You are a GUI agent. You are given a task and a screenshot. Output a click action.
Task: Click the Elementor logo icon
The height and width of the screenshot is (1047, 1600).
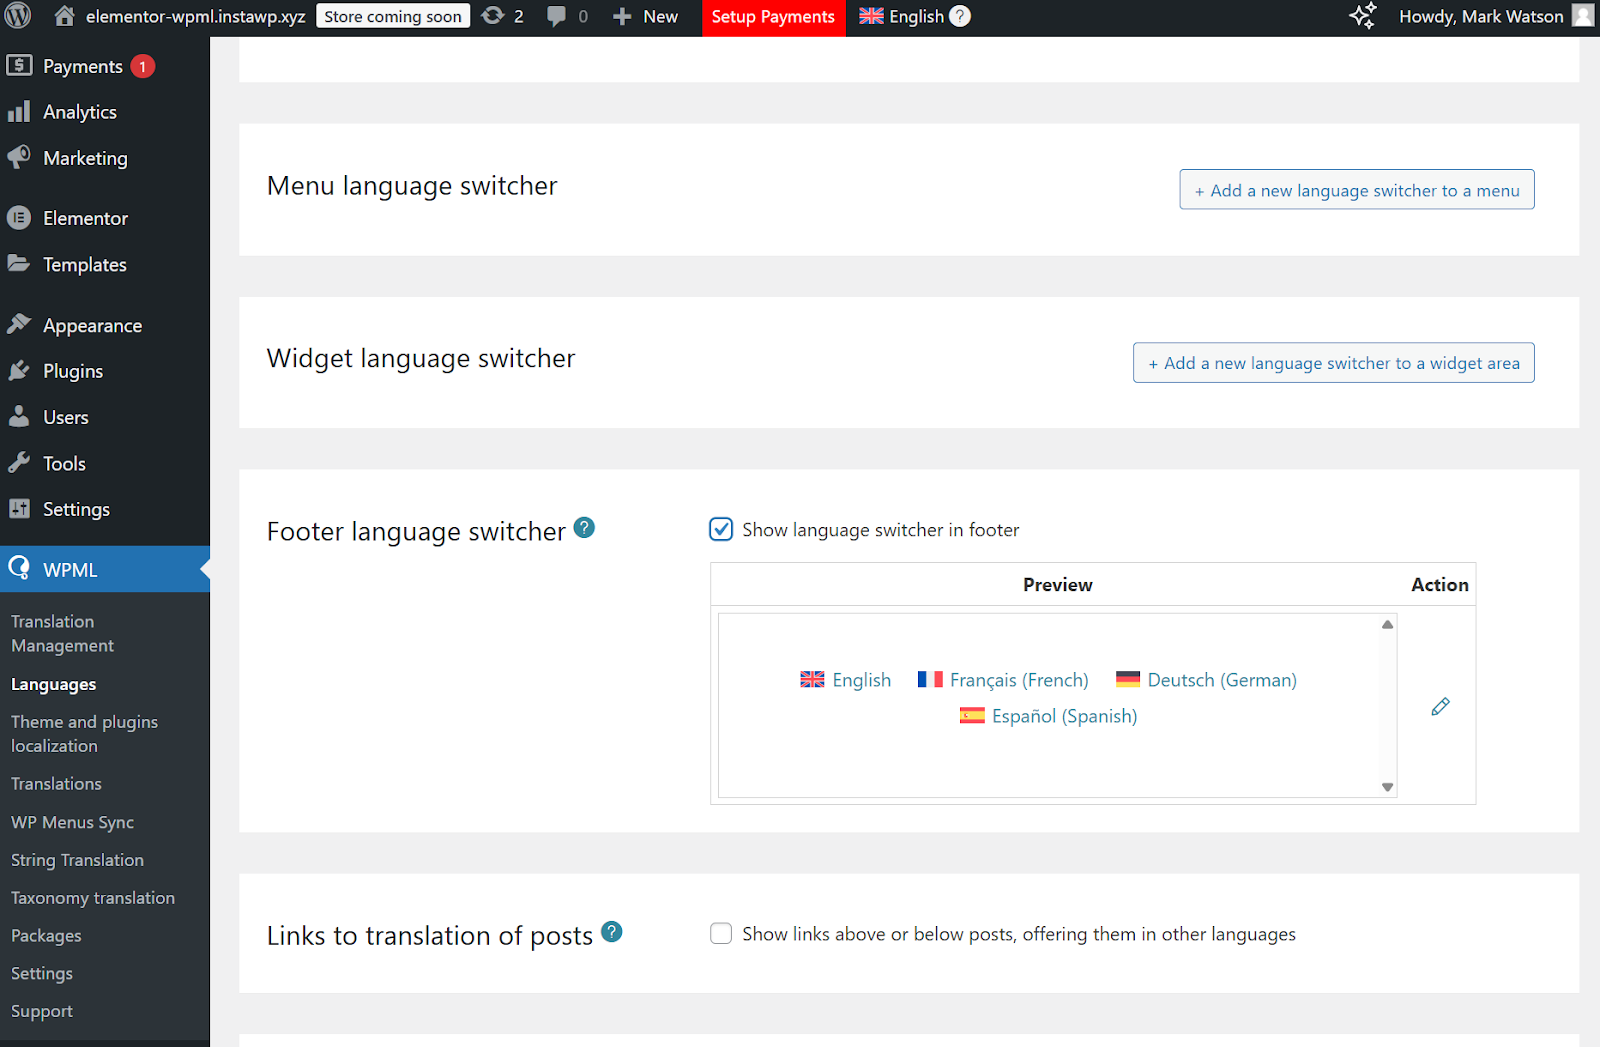[19, 218]
